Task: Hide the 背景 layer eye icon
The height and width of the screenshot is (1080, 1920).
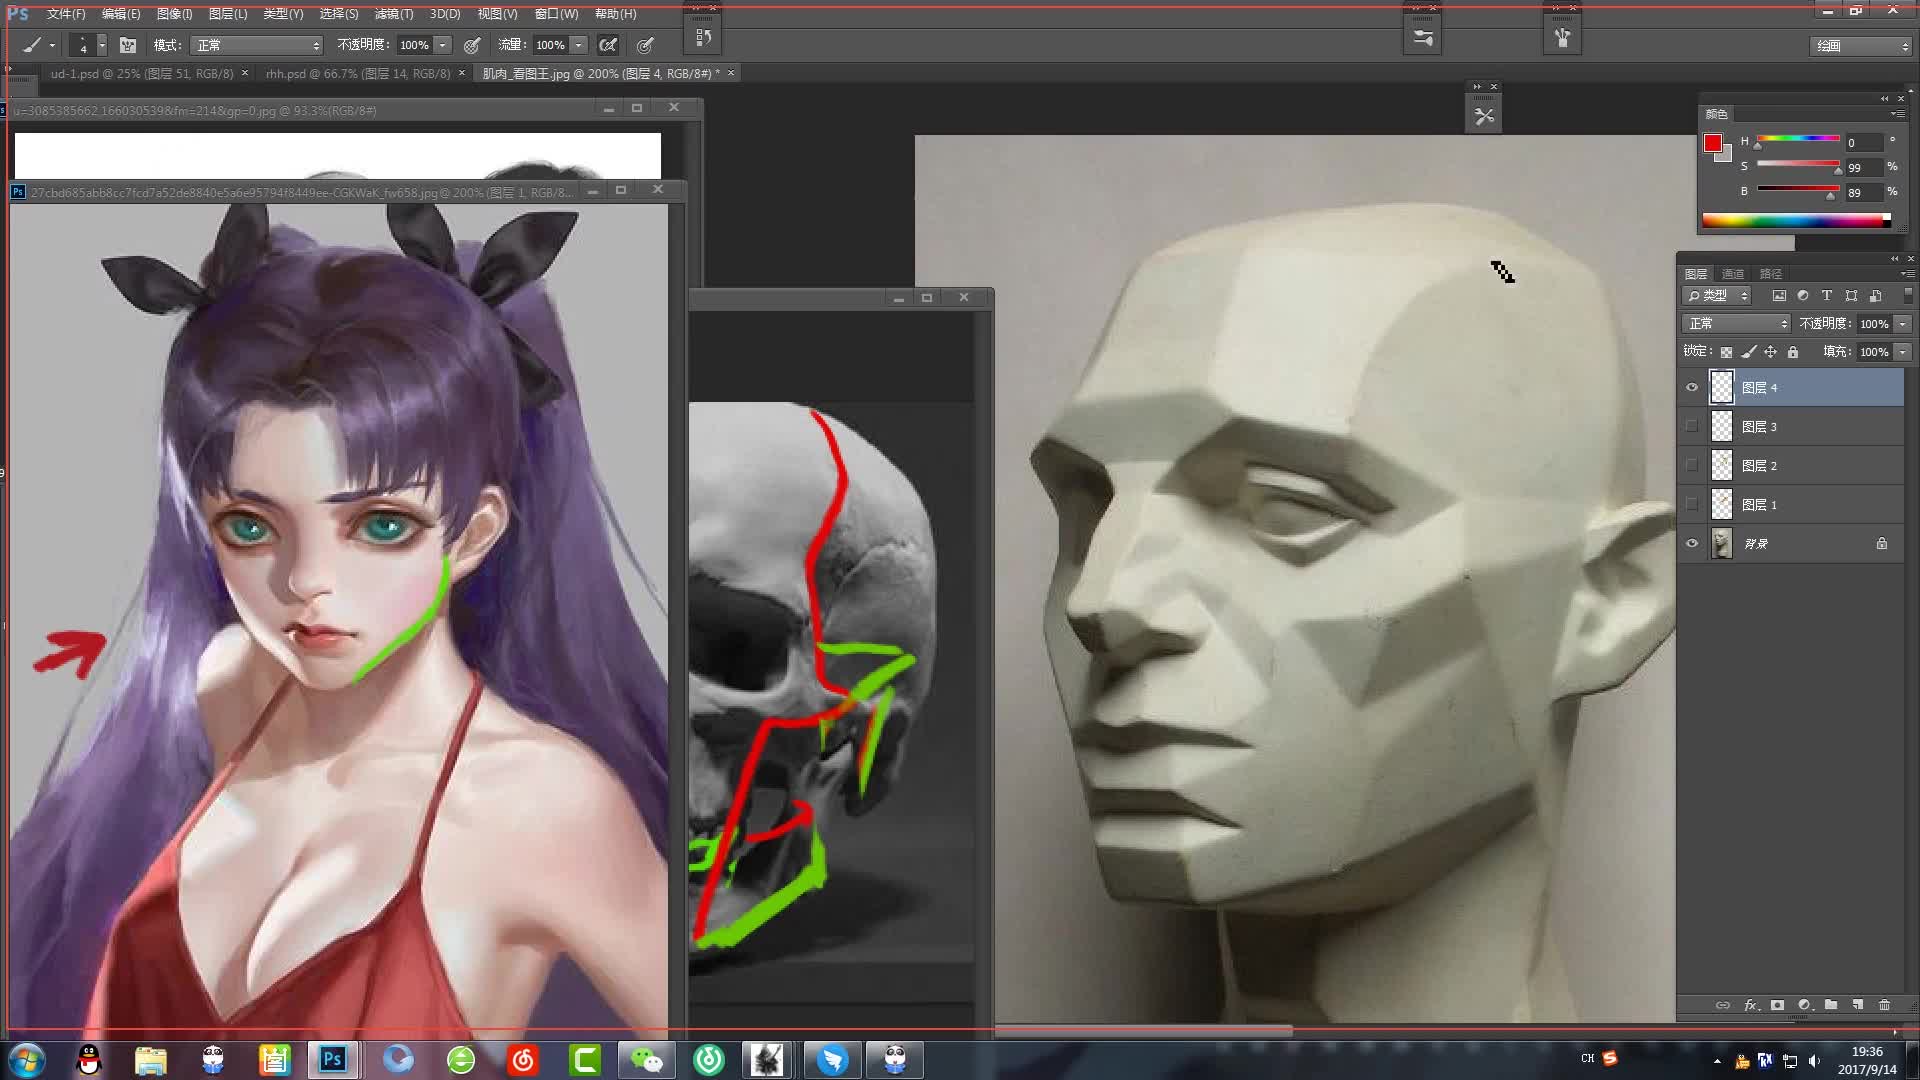Action: pos(1692,544)
